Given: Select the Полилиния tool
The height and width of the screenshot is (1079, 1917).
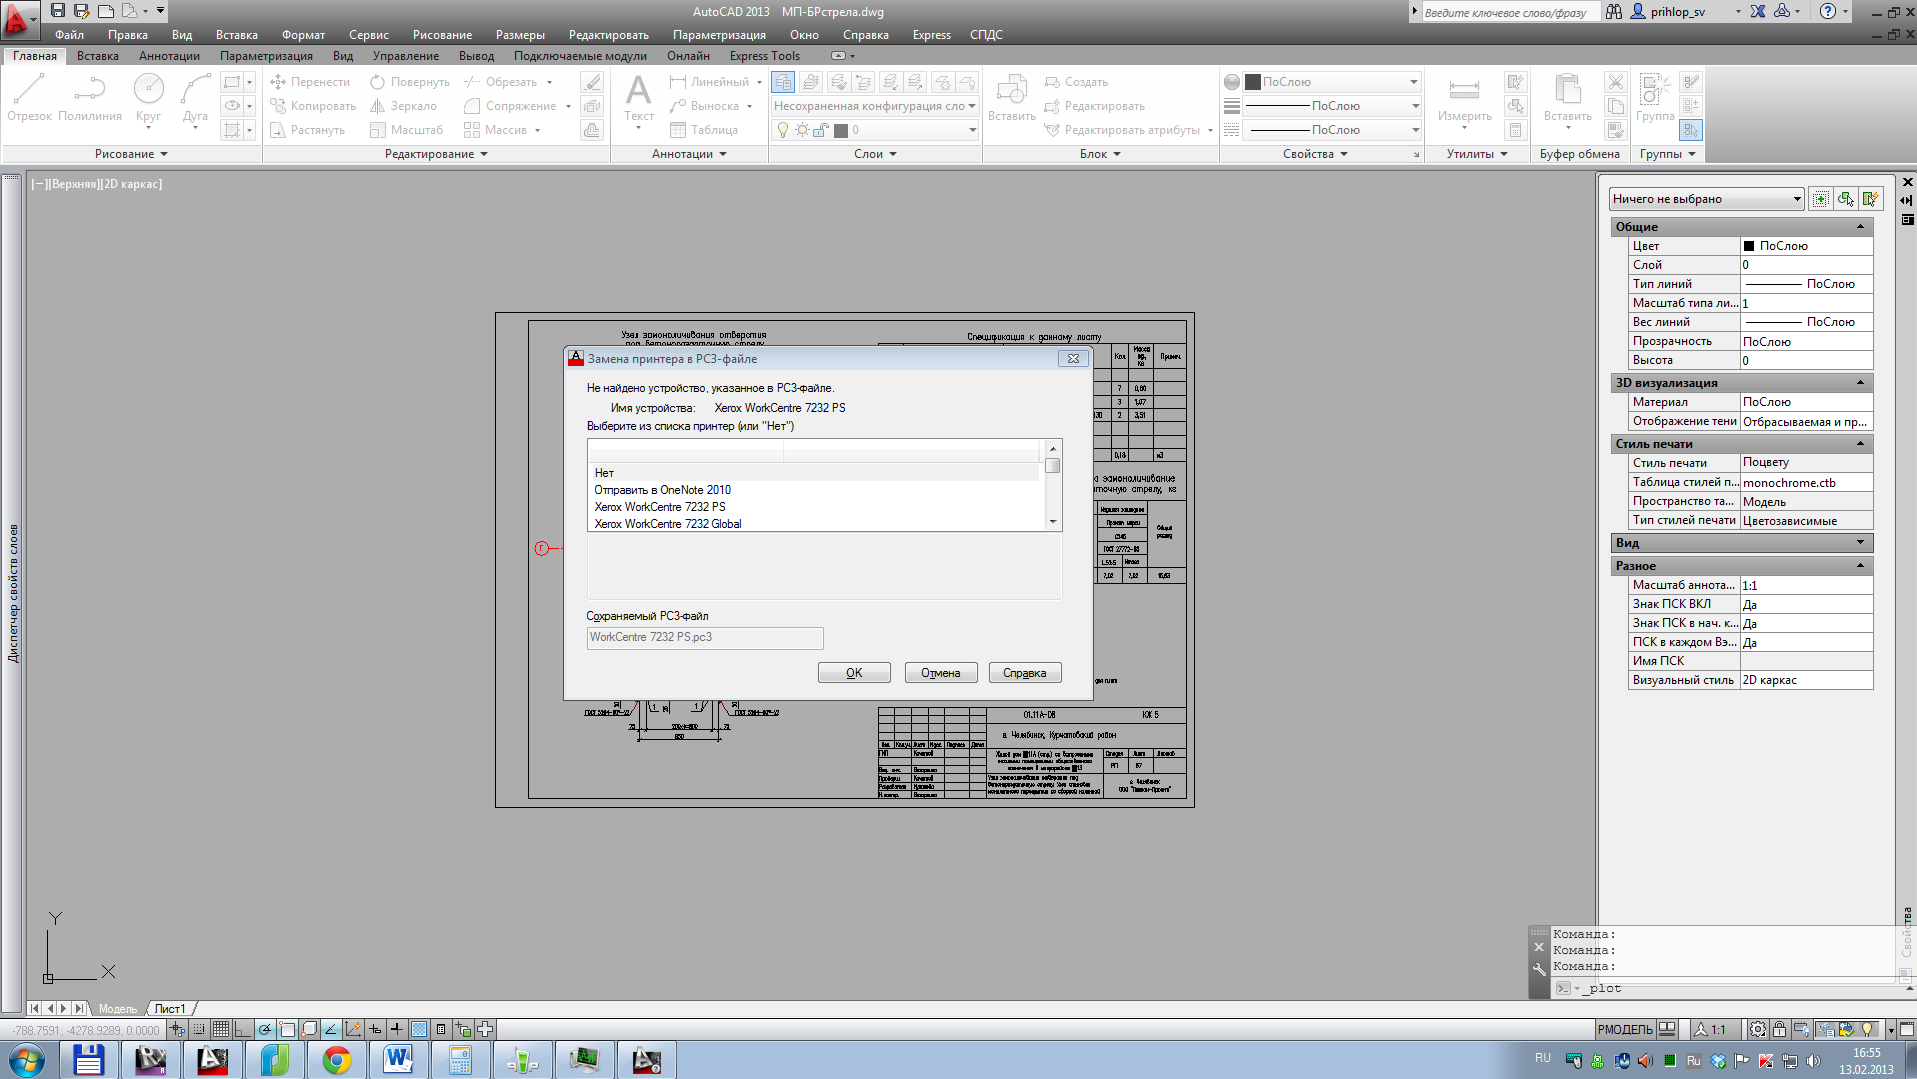Looking at the screenshot, I should [x=89, y=98].
